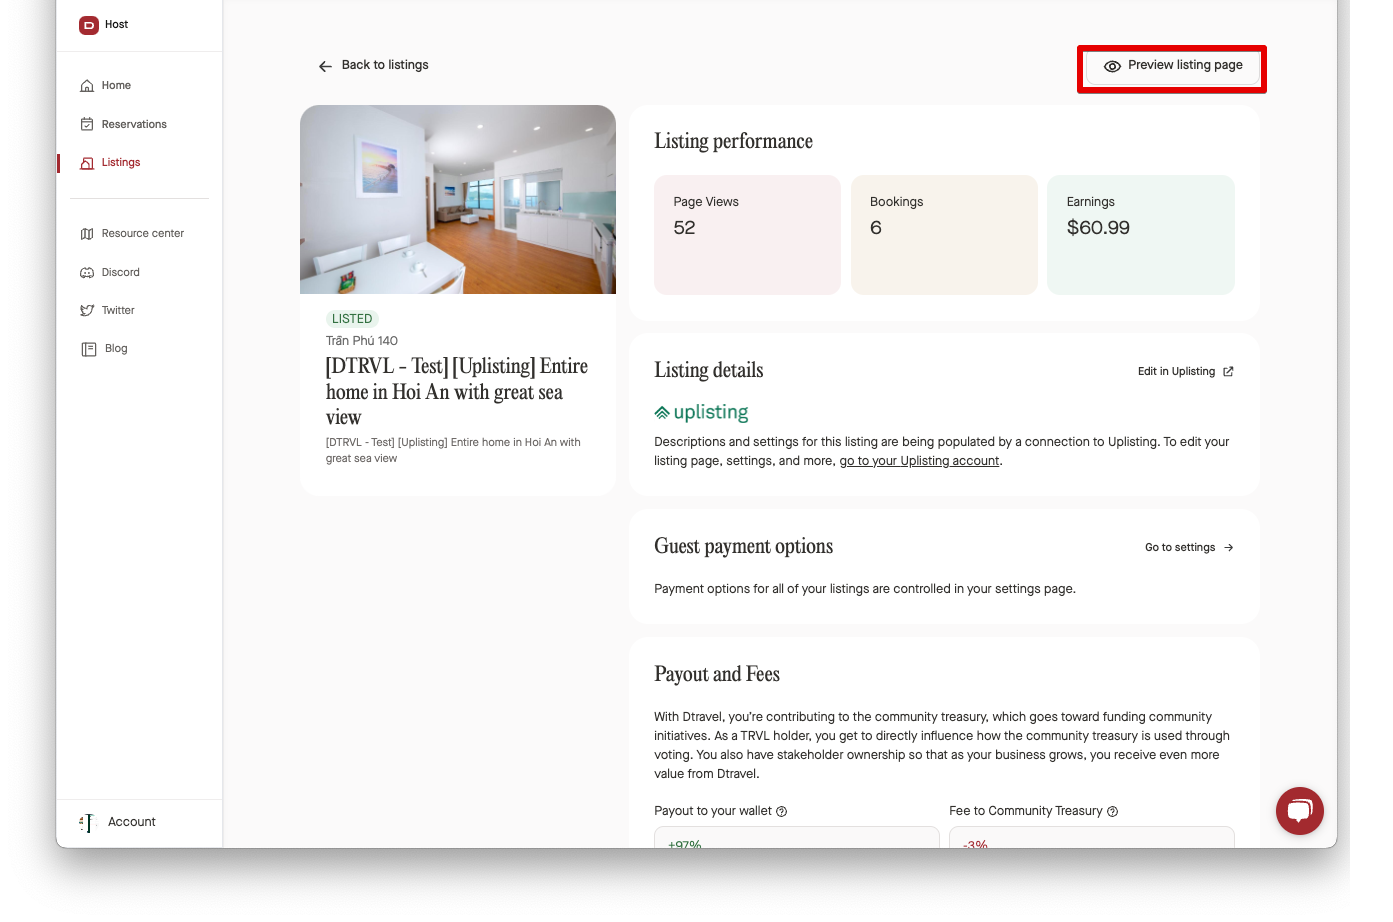1393x922 pixels.
Task: Click the Listing performance heading
Action: (x=733, y=141)
